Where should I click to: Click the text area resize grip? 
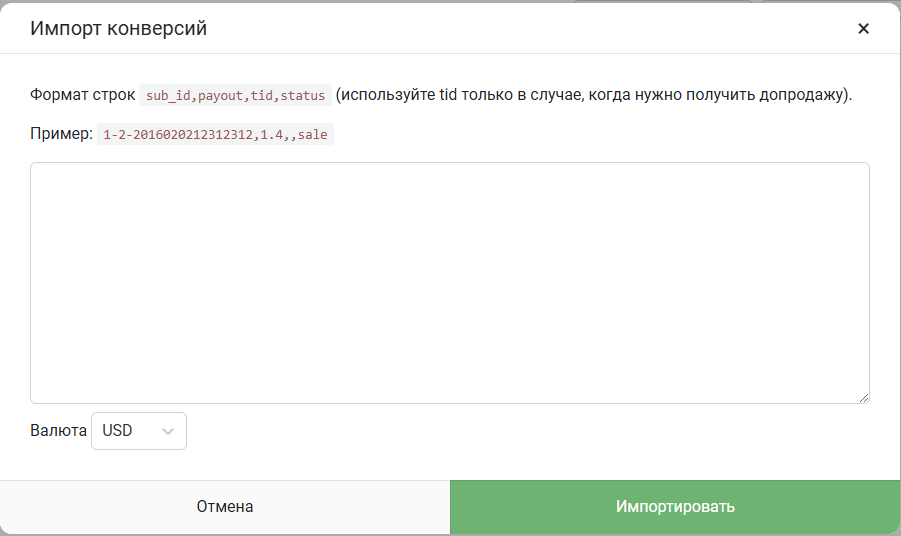coord(864,398)
